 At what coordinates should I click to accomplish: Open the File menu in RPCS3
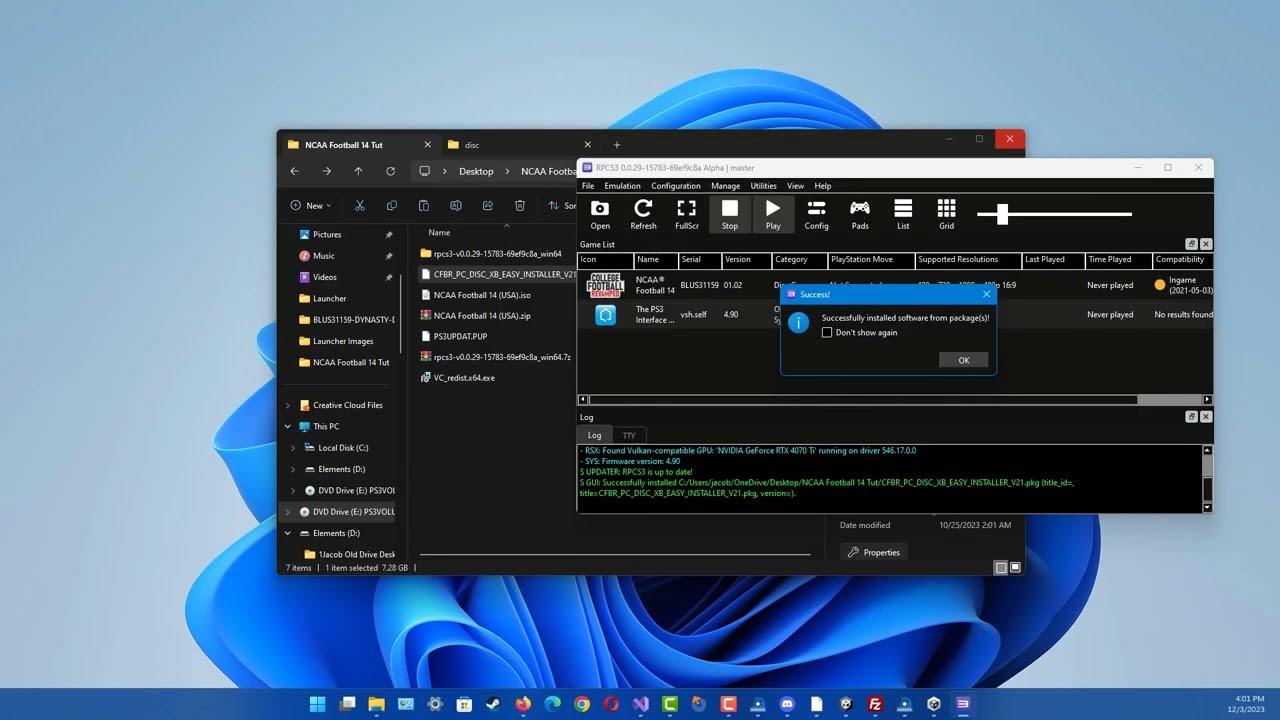point(588,186)
